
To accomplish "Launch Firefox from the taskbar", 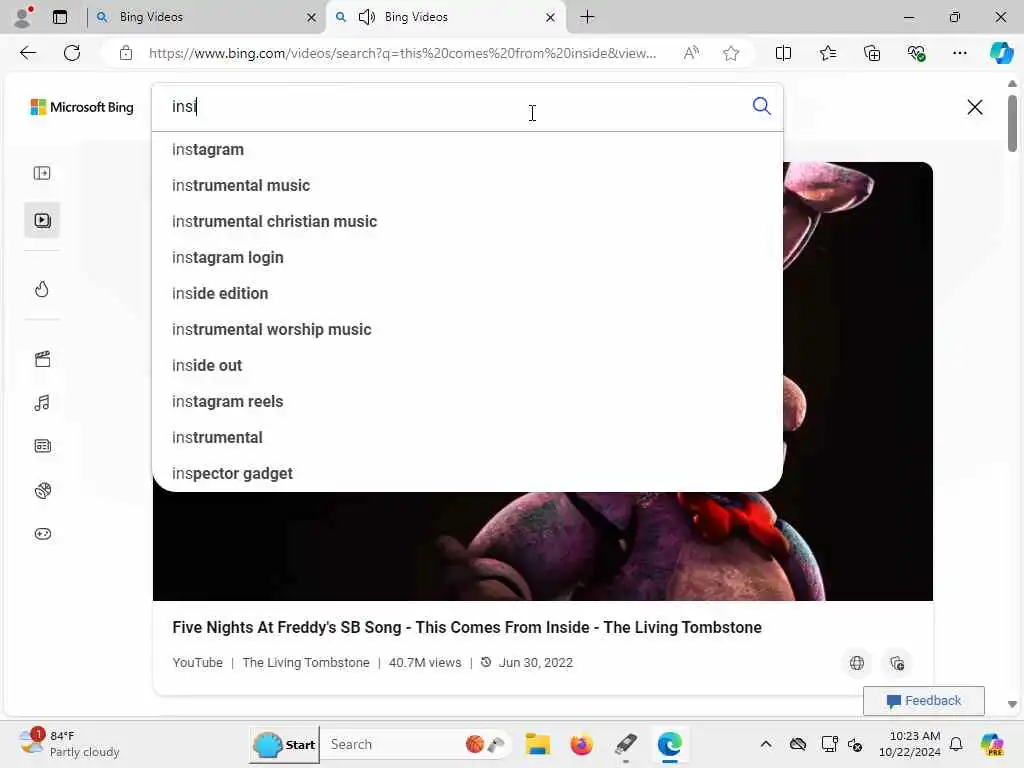I will click(581, 744).
